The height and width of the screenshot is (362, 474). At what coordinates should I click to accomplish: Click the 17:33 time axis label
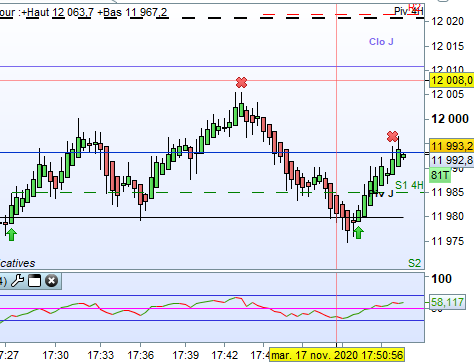pos(100,355)
